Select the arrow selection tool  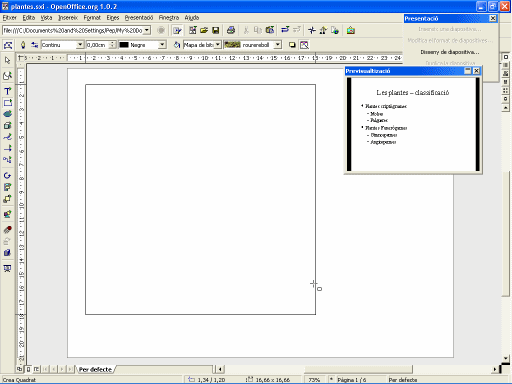tap(7, 60)
